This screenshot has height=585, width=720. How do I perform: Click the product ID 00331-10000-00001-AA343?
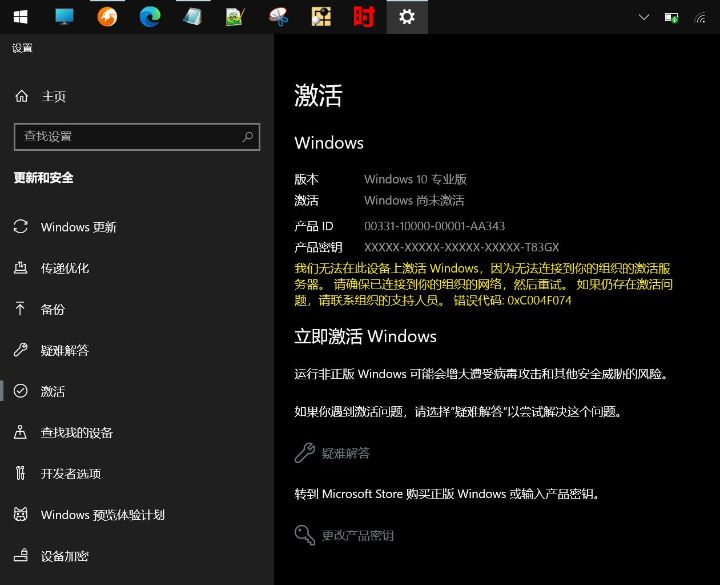pyautogui.click(x=434, y=226)
